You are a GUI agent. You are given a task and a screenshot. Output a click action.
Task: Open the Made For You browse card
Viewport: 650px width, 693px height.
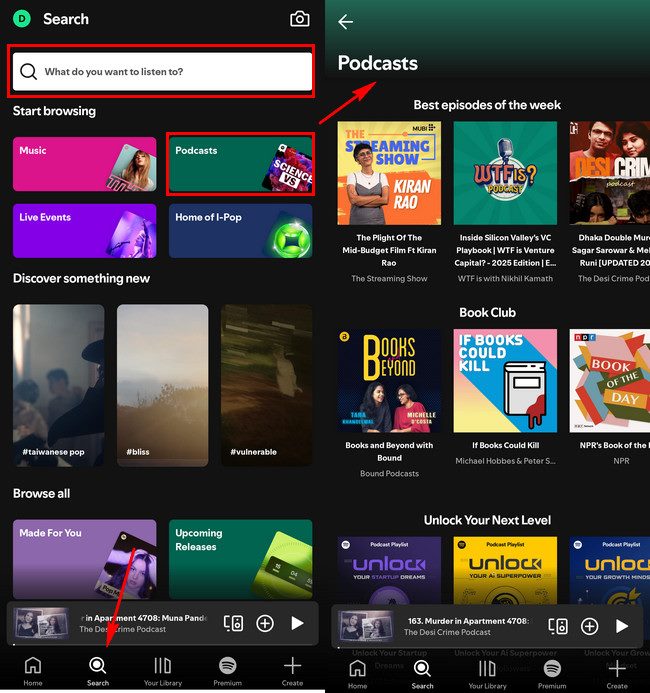click(84, 558)
